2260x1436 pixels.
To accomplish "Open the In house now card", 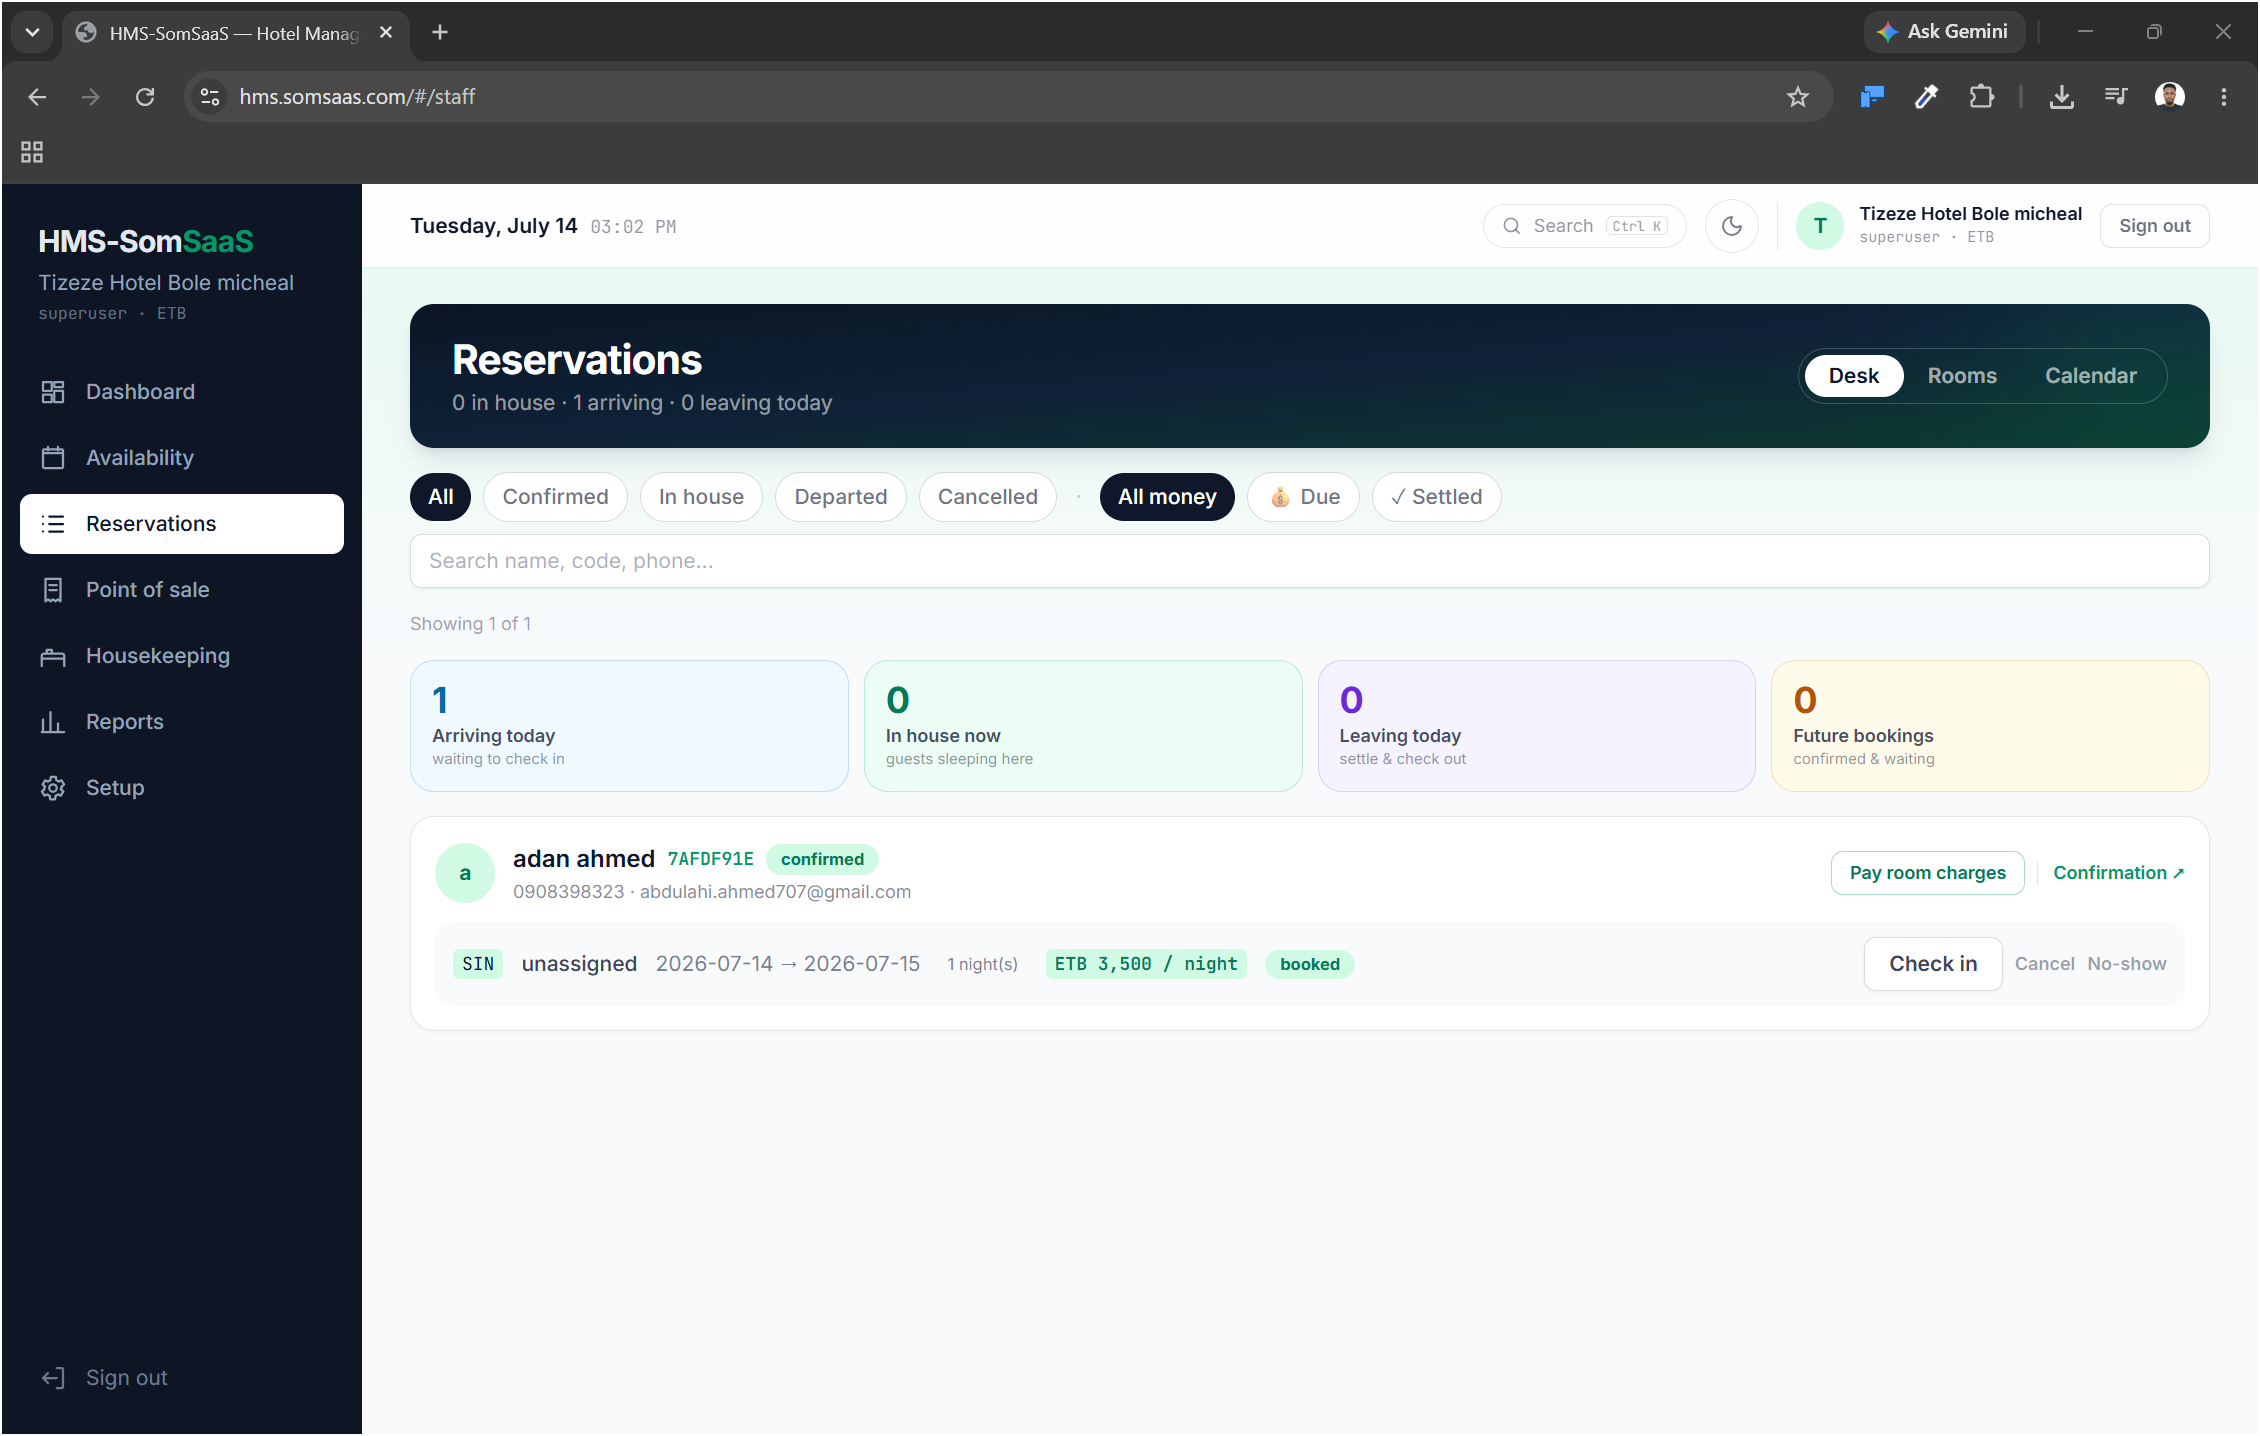I will 1083,726.
